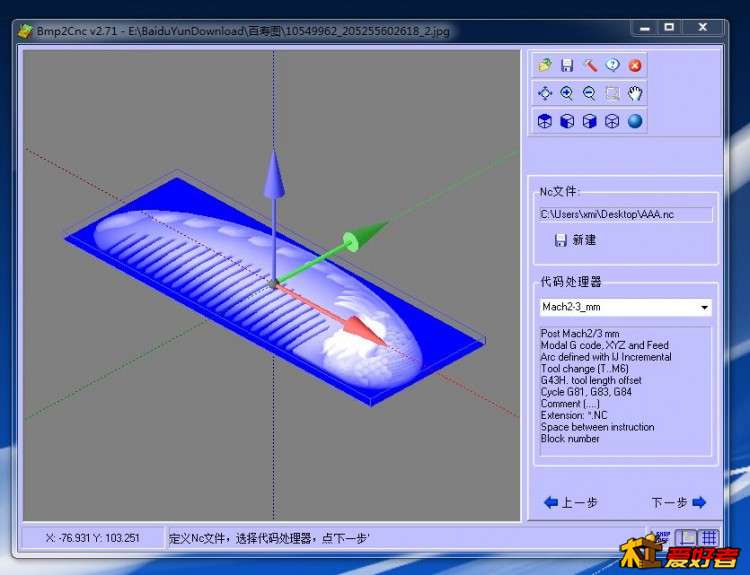The width and height of the screenshot is (750, 575).
Task: Select the zoom window rectangle tool
Action: tap(612, 93)
